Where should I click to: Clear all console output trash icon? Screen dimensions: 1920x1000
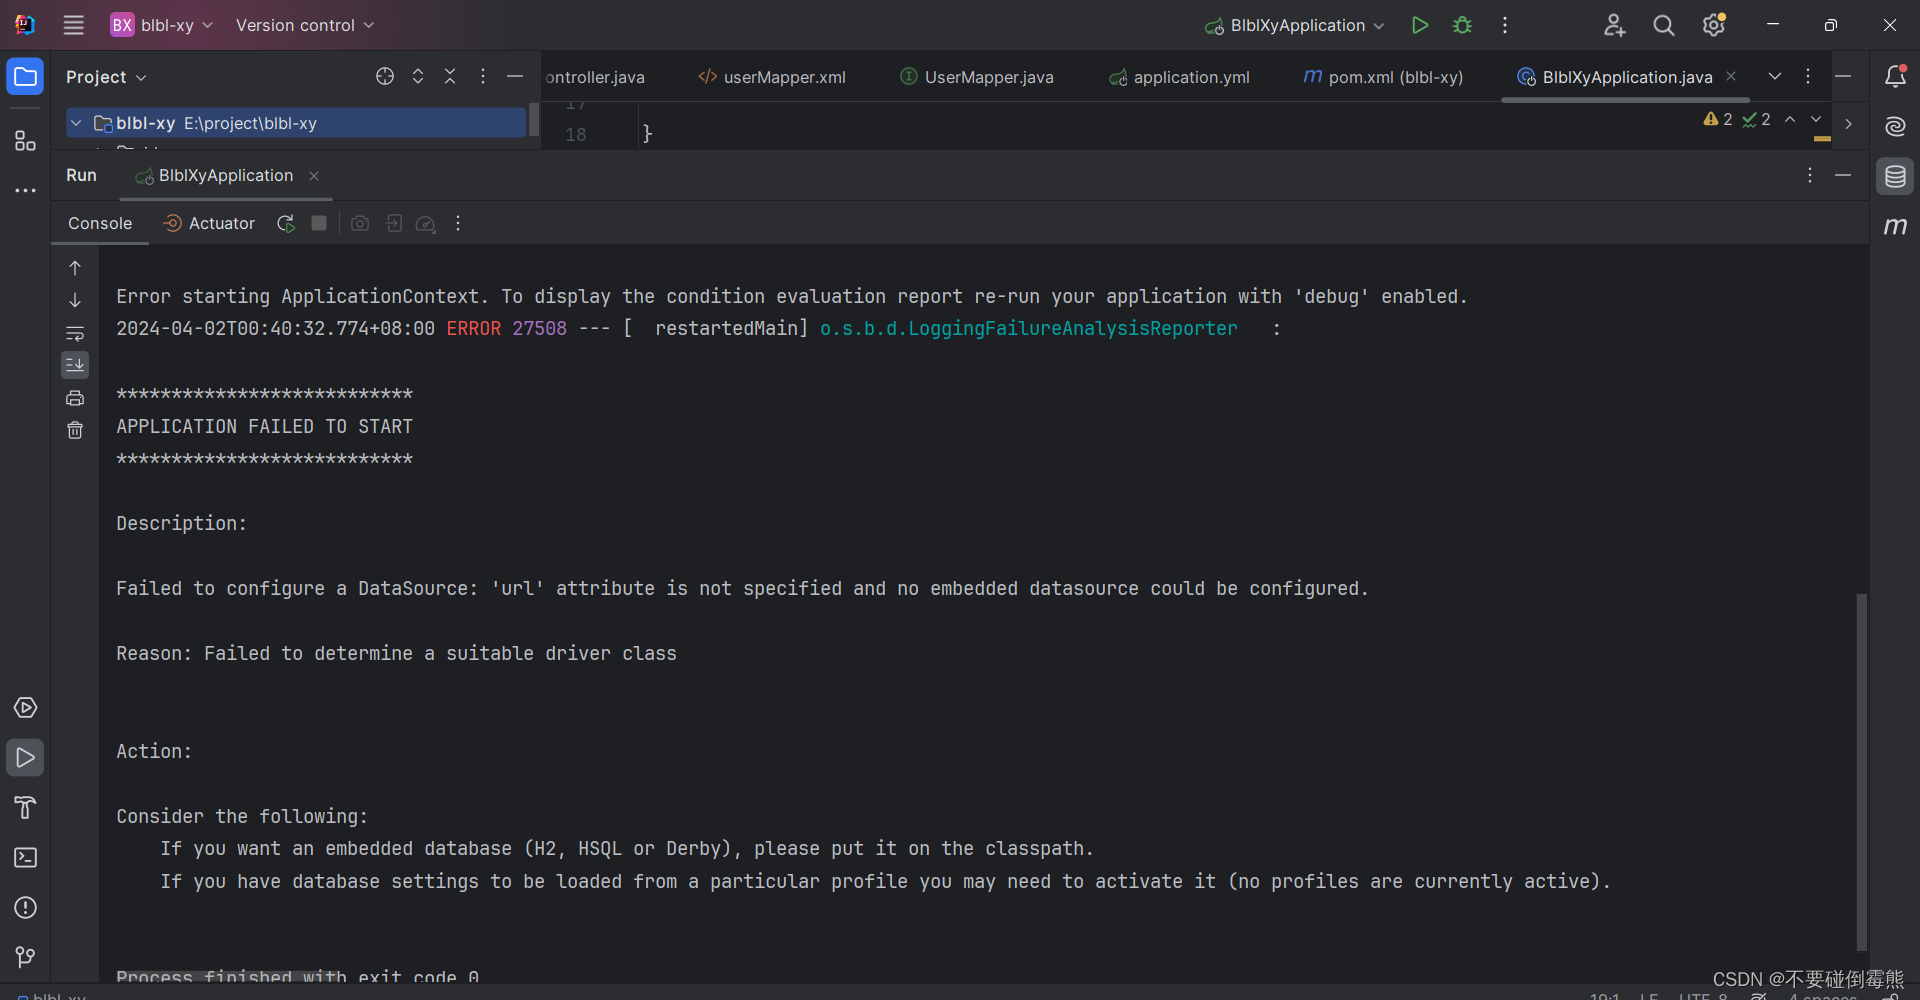pyautogui.click(x=75, y=430)
